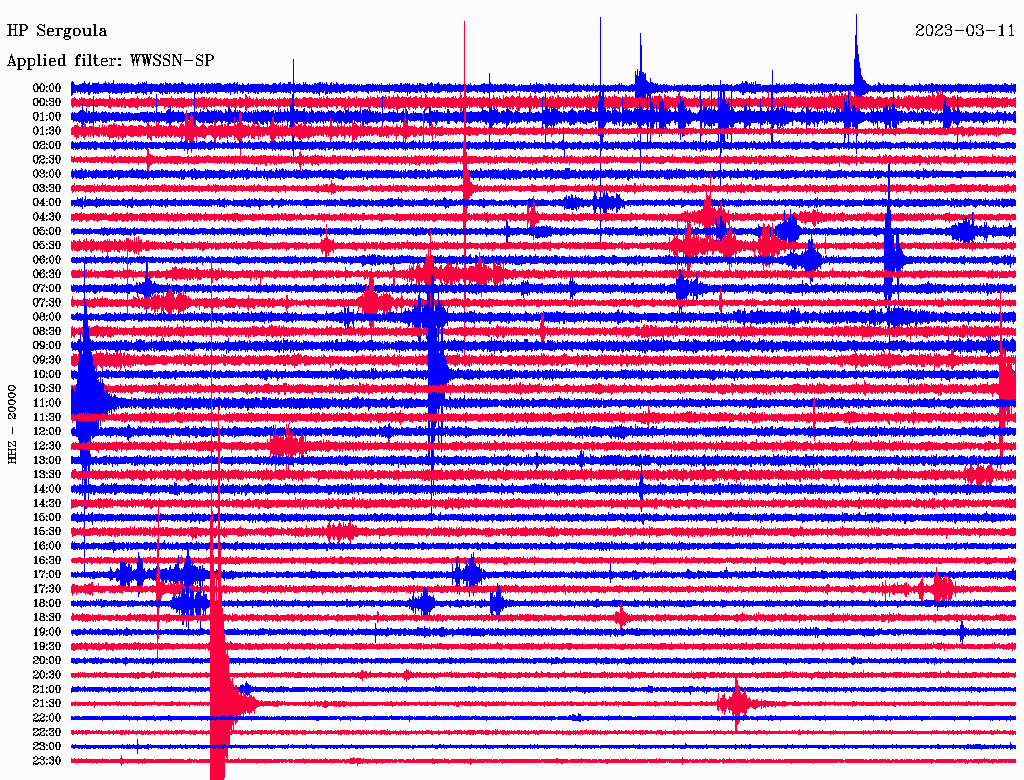Select the 02:30 time row label
The image size is (1024, 780).
(x=47, y=159)
